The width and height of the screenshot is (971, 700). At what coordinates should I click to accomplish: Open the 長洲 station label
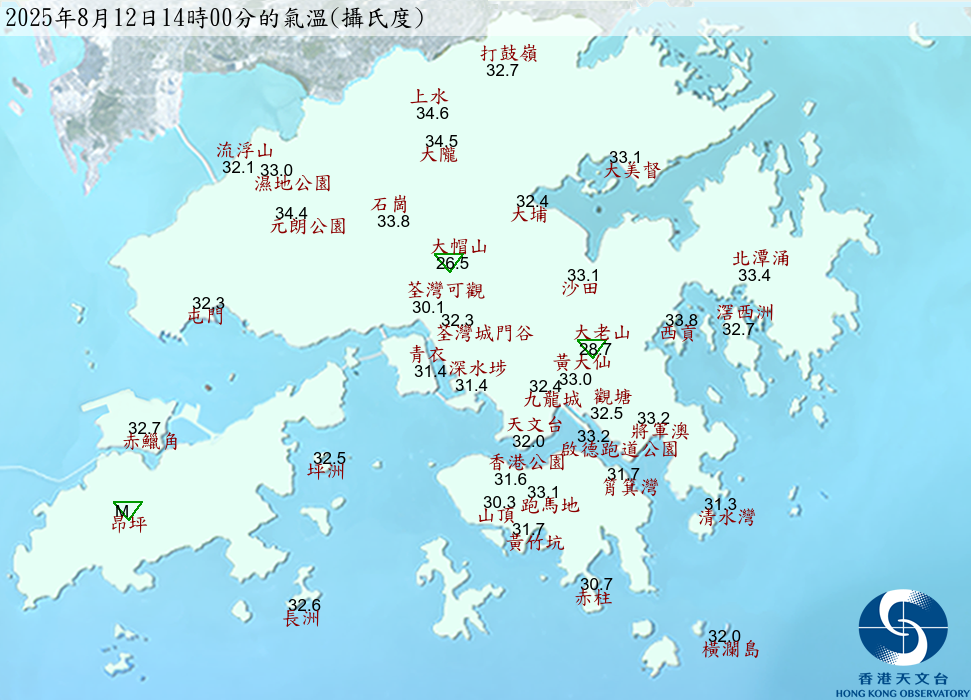pos(302,619)
